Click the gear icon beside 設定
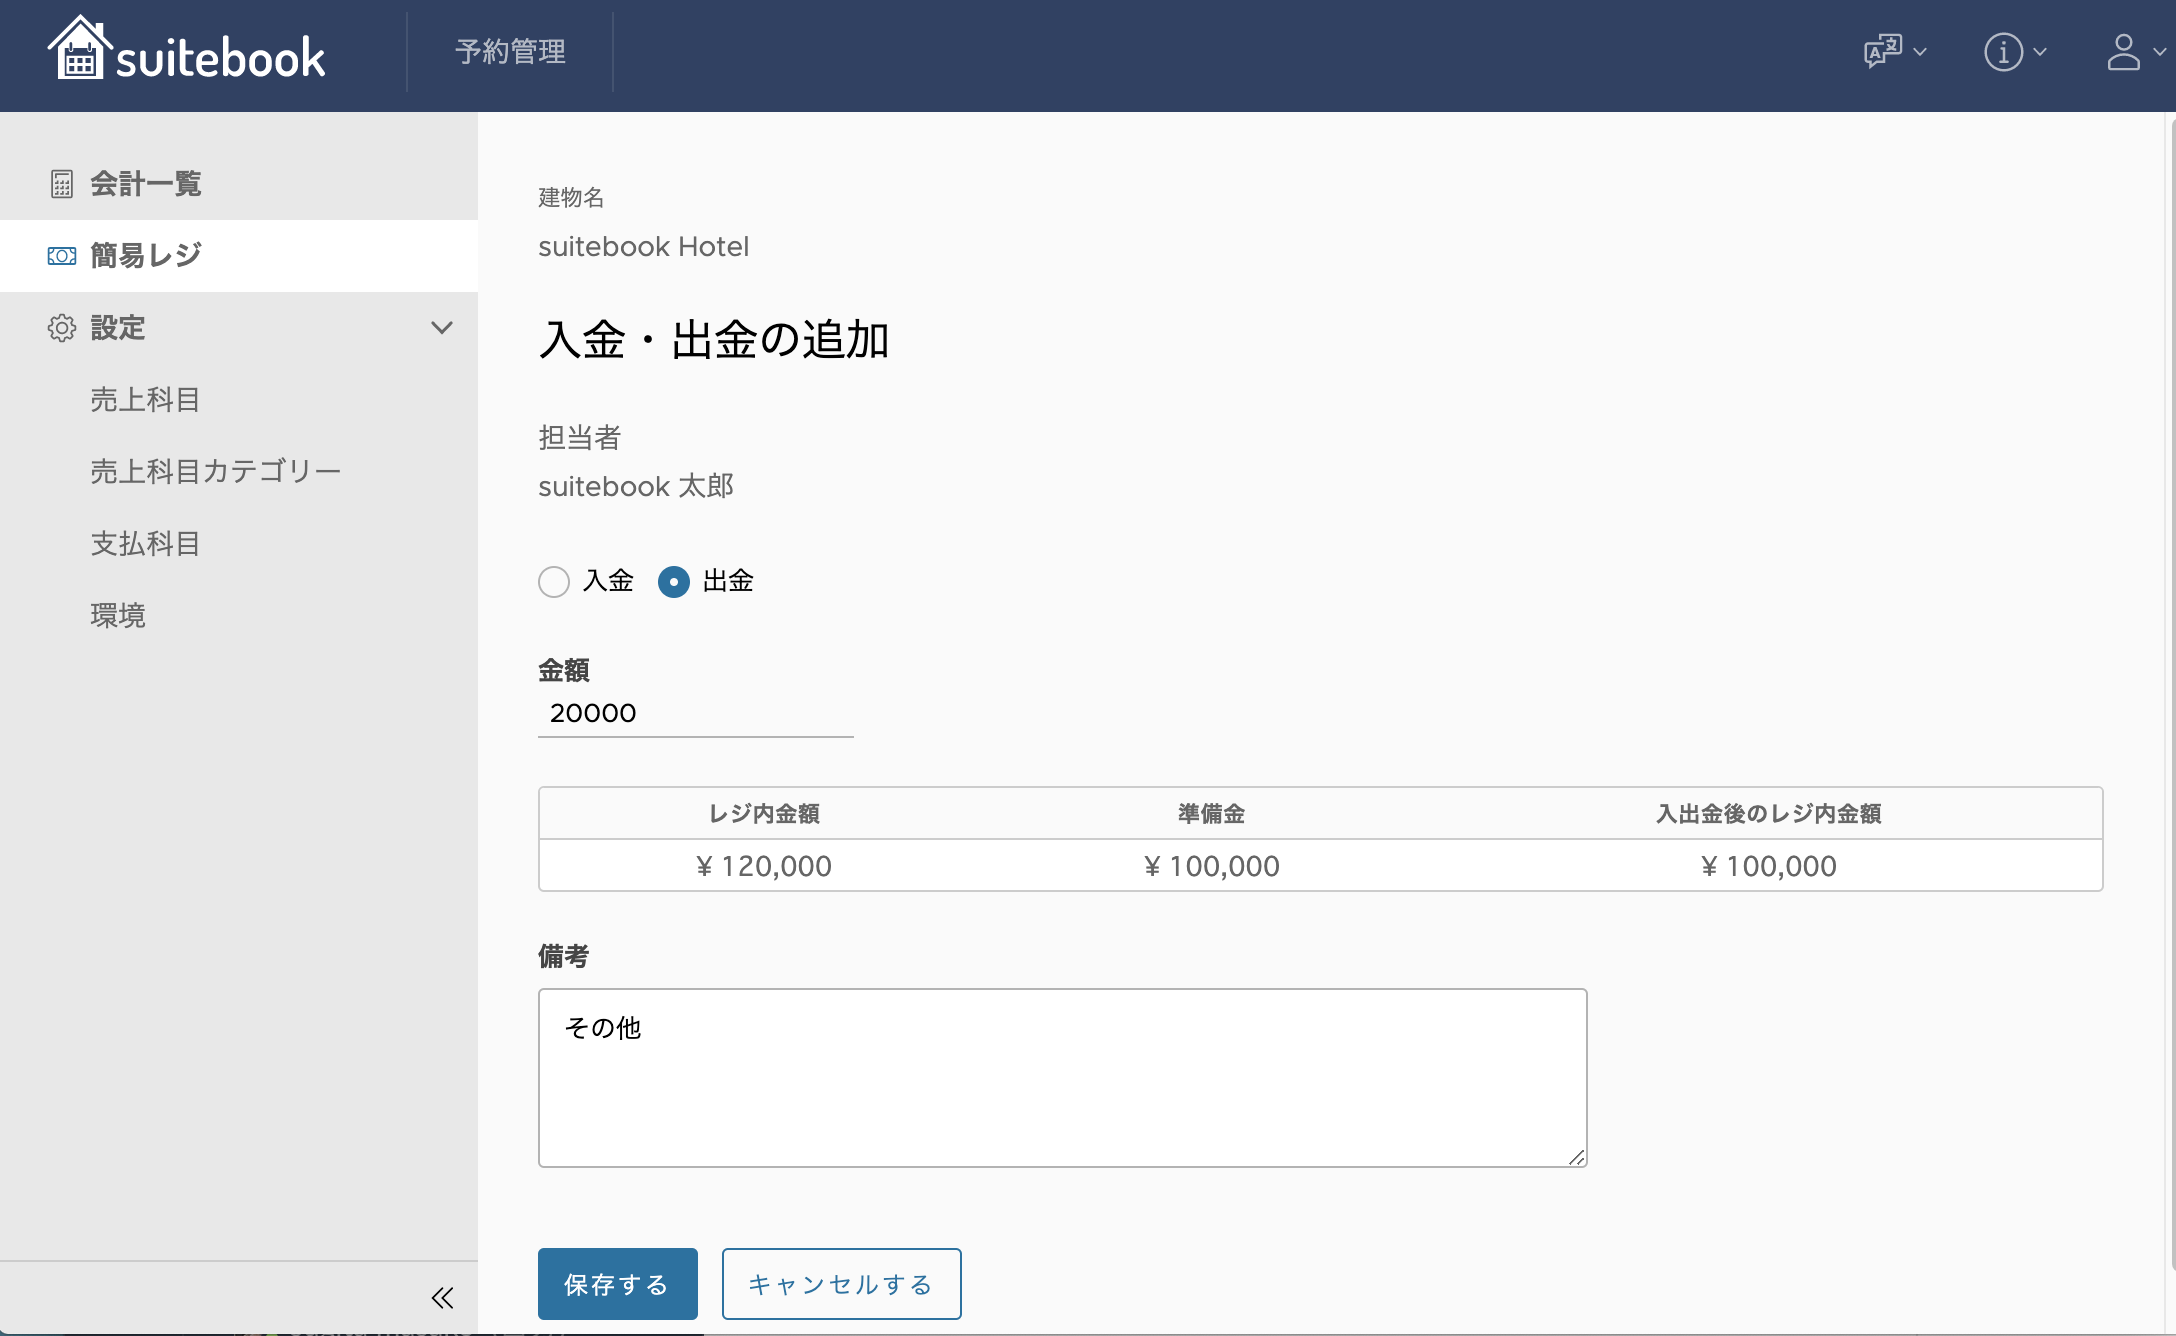The width and height of the screenshot is (2176, 1336). (x=62, y=328)
